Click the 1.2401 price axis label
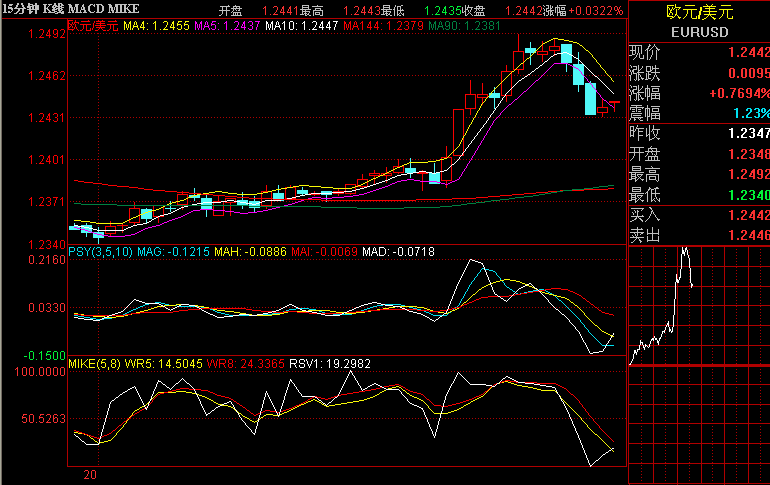The width and height of the screenshot is (770, 485). (x=47, y=160)
